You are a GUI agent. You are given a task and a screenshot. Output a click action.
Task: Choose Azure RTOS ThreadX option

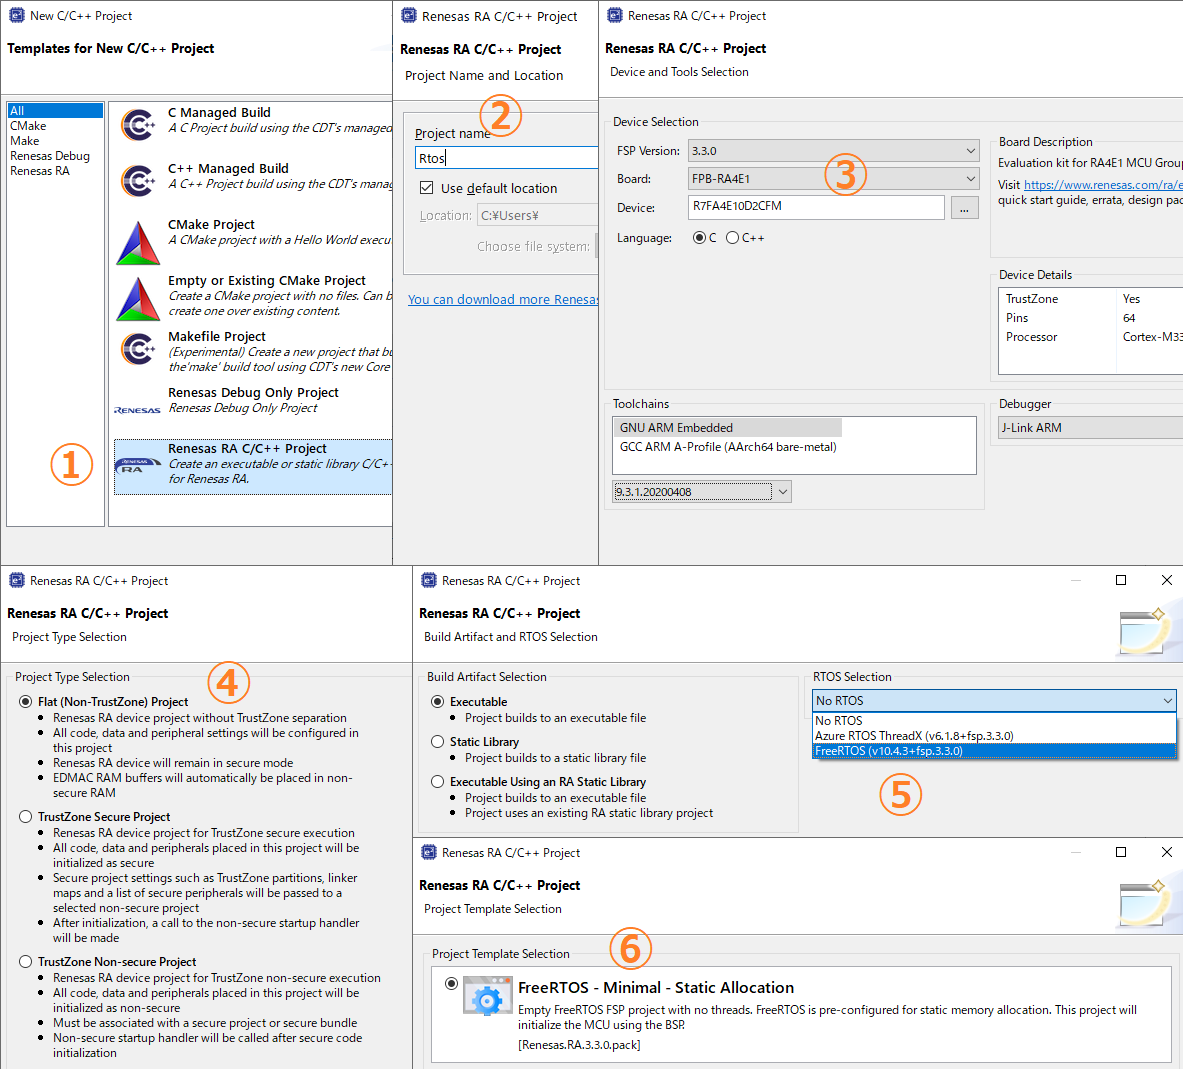click(994, 736)
